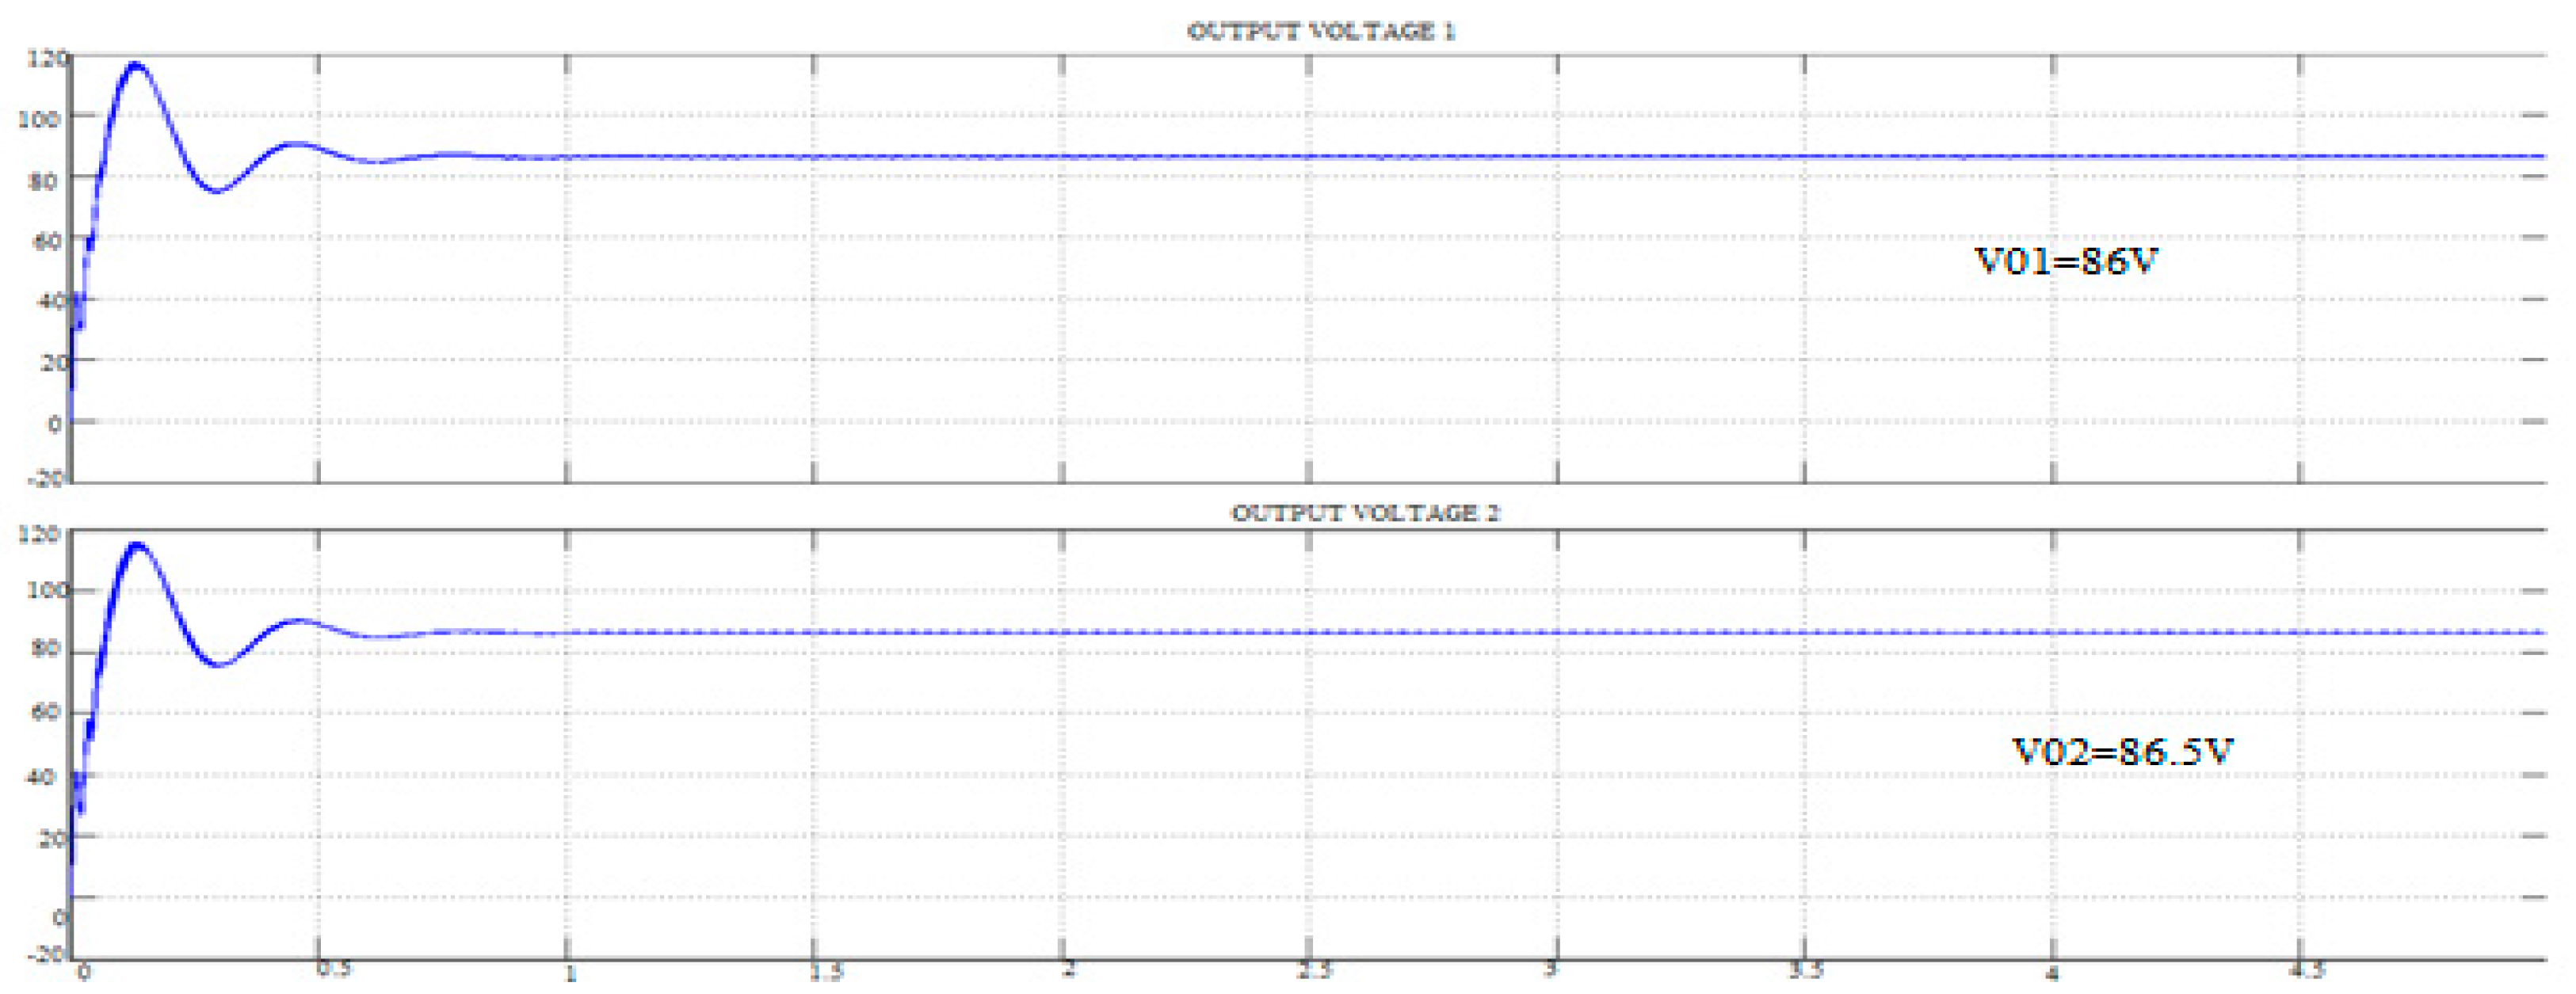Click first undershoot trough of bottom curve
Viewport: 2576px width, 994px height.
pos(219,665)
